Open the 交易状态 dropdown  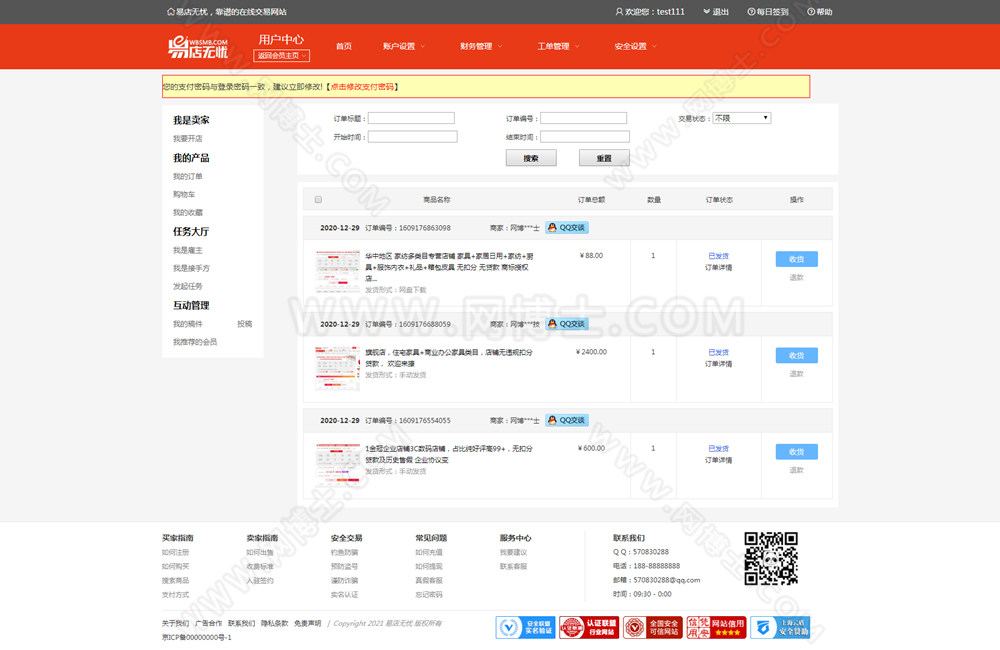(x=740, y=118)
